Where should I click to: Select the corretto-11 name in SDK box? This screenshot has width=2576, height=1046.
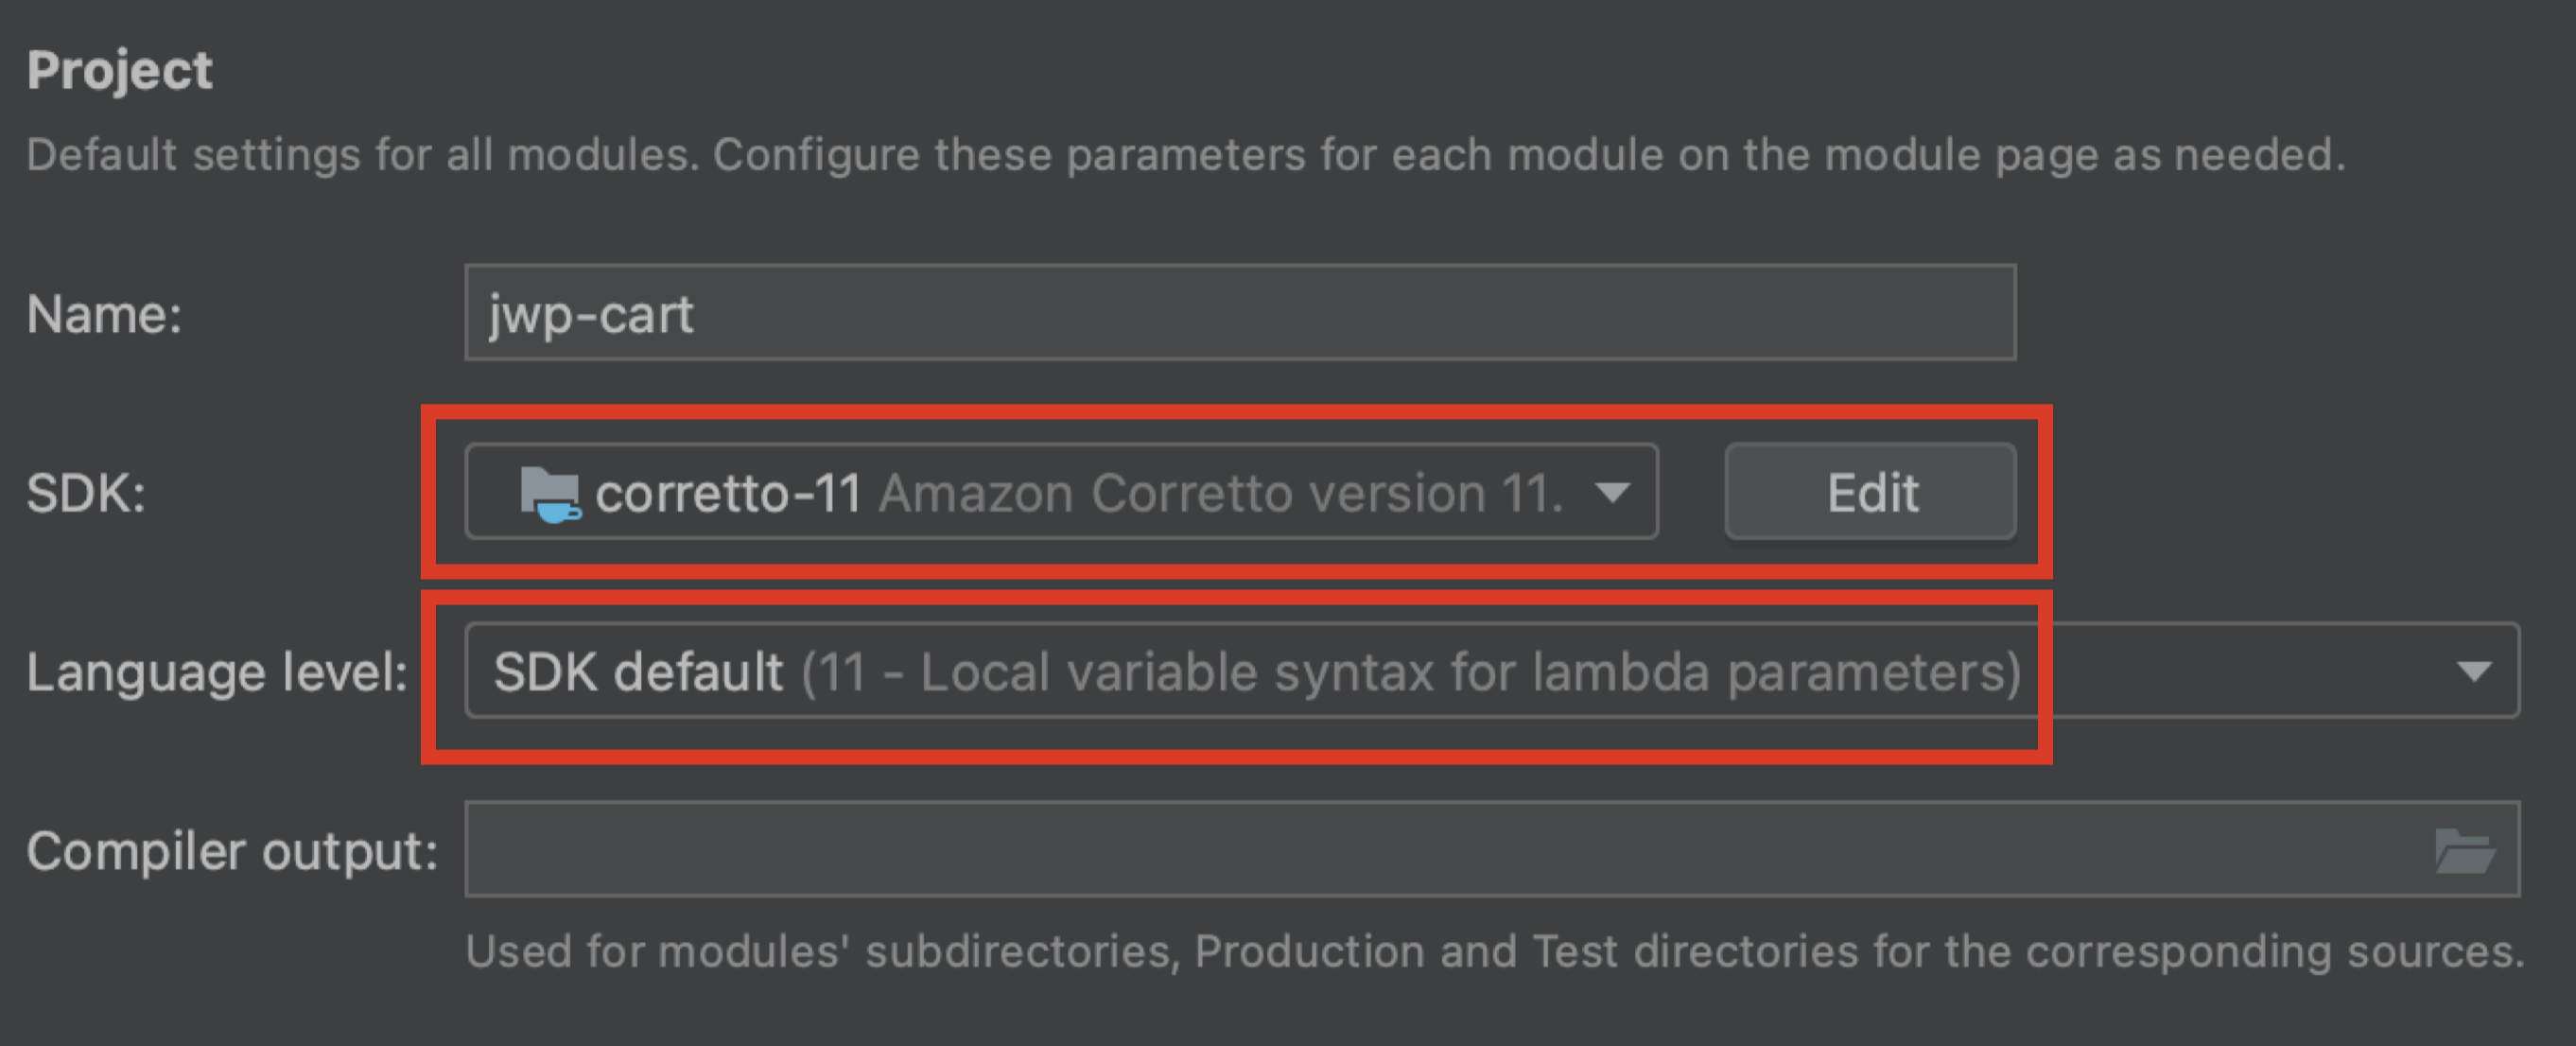coord(728,493)
